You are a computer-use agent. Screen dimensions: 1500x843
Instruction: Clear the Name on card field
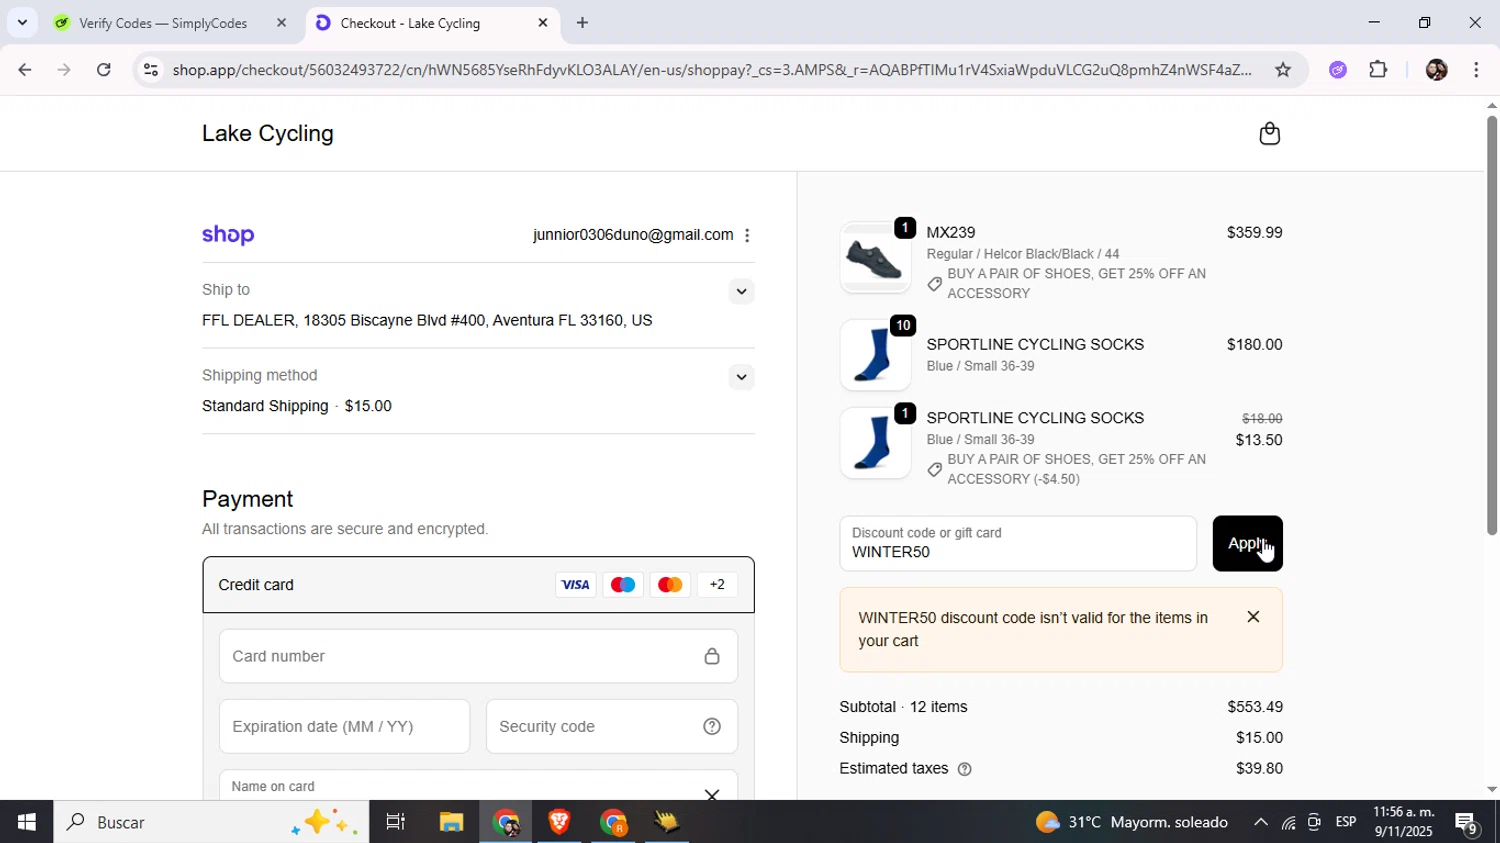tap(711, 795)
